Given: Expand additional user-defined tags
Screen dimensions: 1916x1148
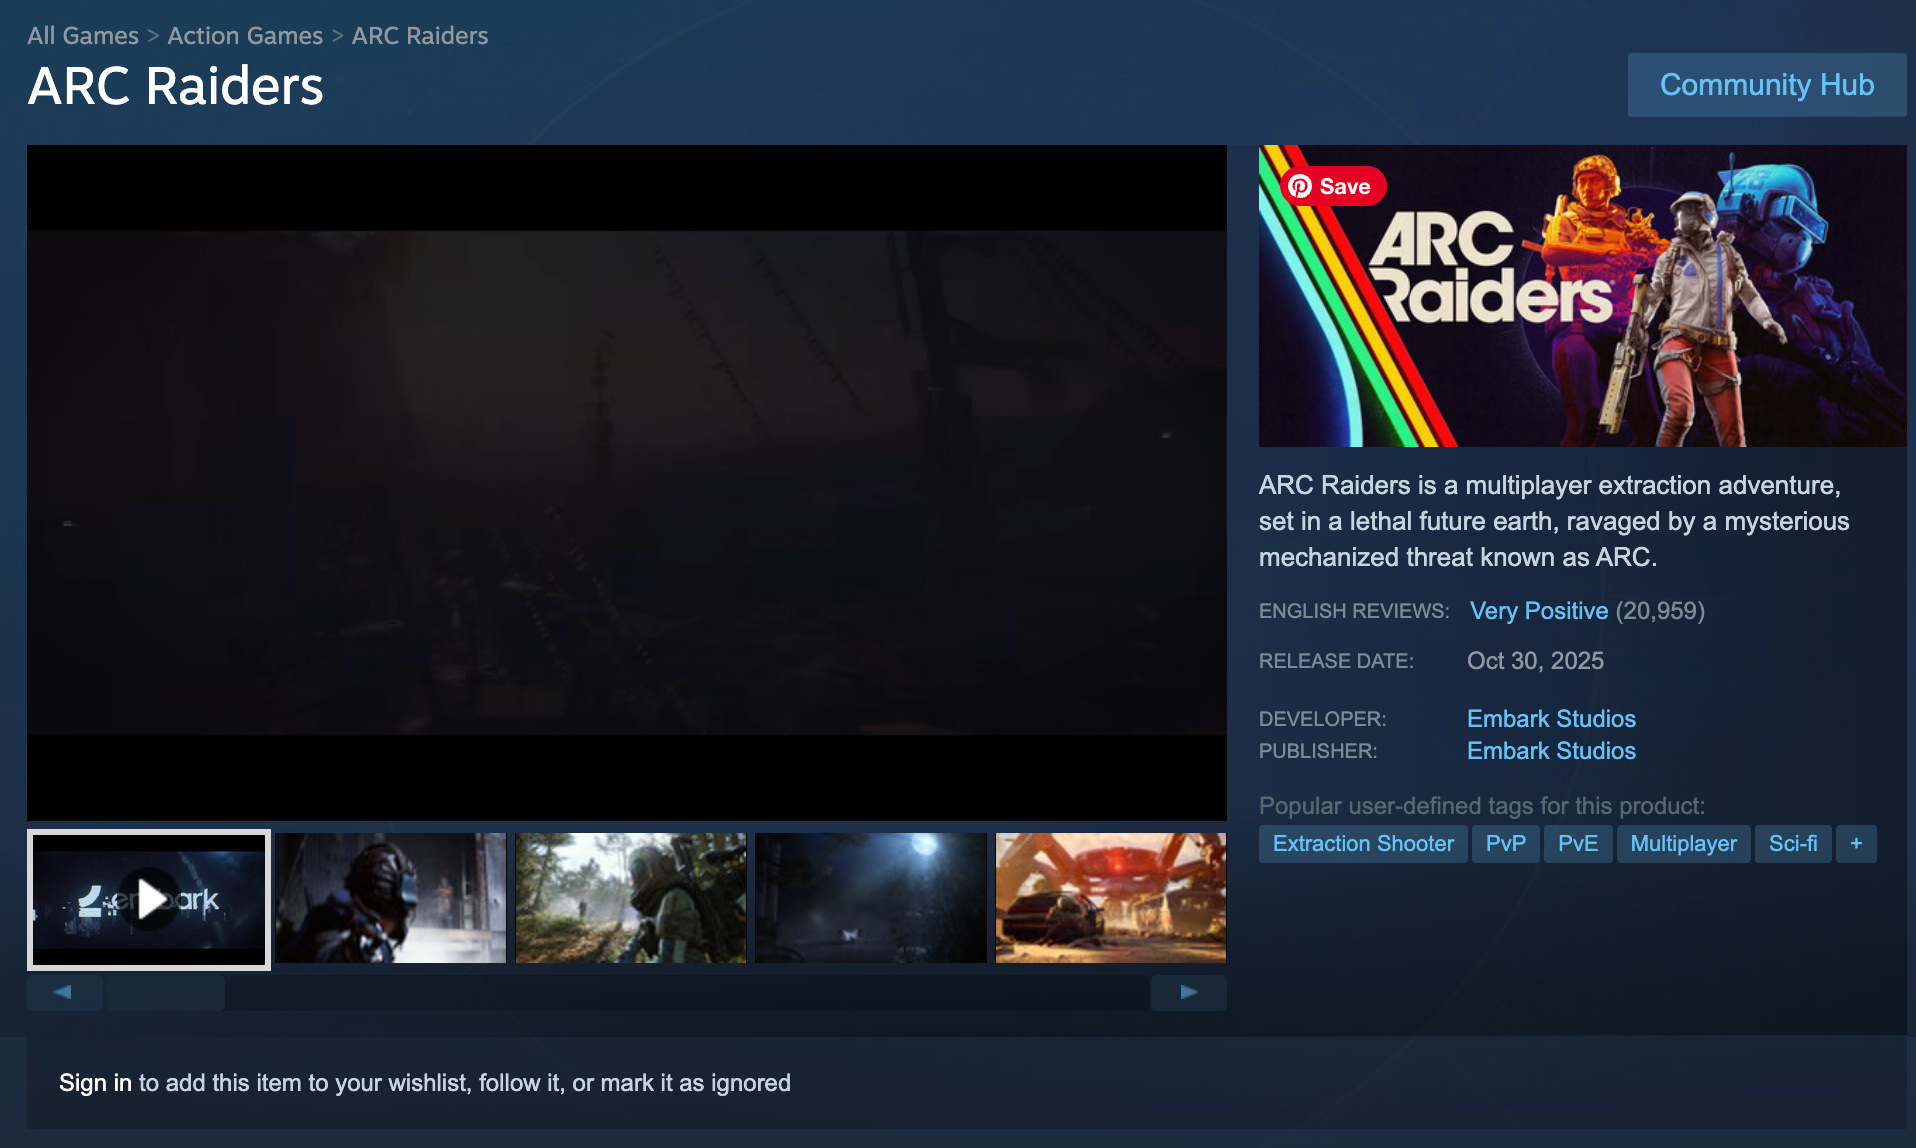Looking at the screenshot, I should coord(1855,843).
